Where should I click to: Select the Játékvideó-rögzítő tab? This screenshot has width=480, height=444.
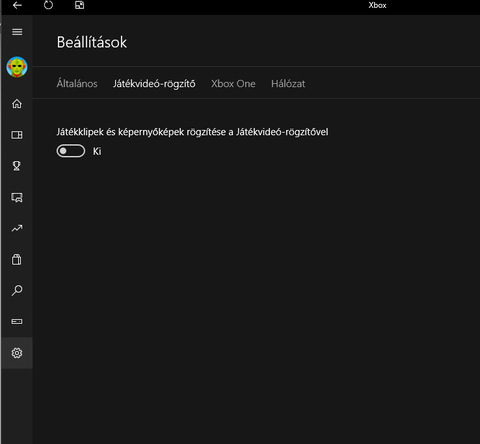tap(154, 84)
